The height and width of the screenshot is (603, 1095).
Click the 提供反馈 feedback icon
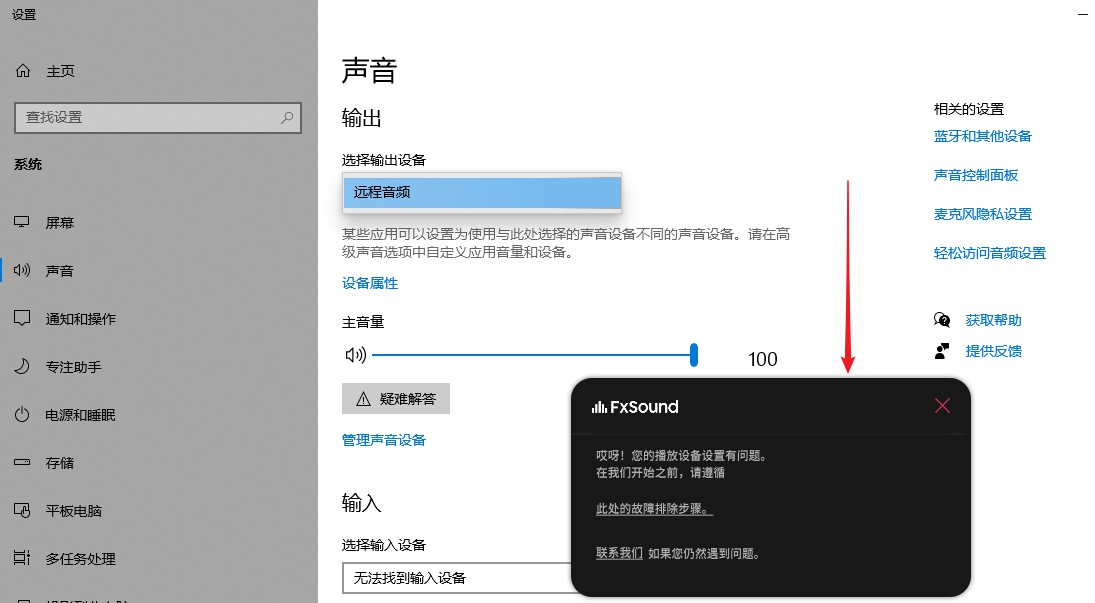[941, 351]
